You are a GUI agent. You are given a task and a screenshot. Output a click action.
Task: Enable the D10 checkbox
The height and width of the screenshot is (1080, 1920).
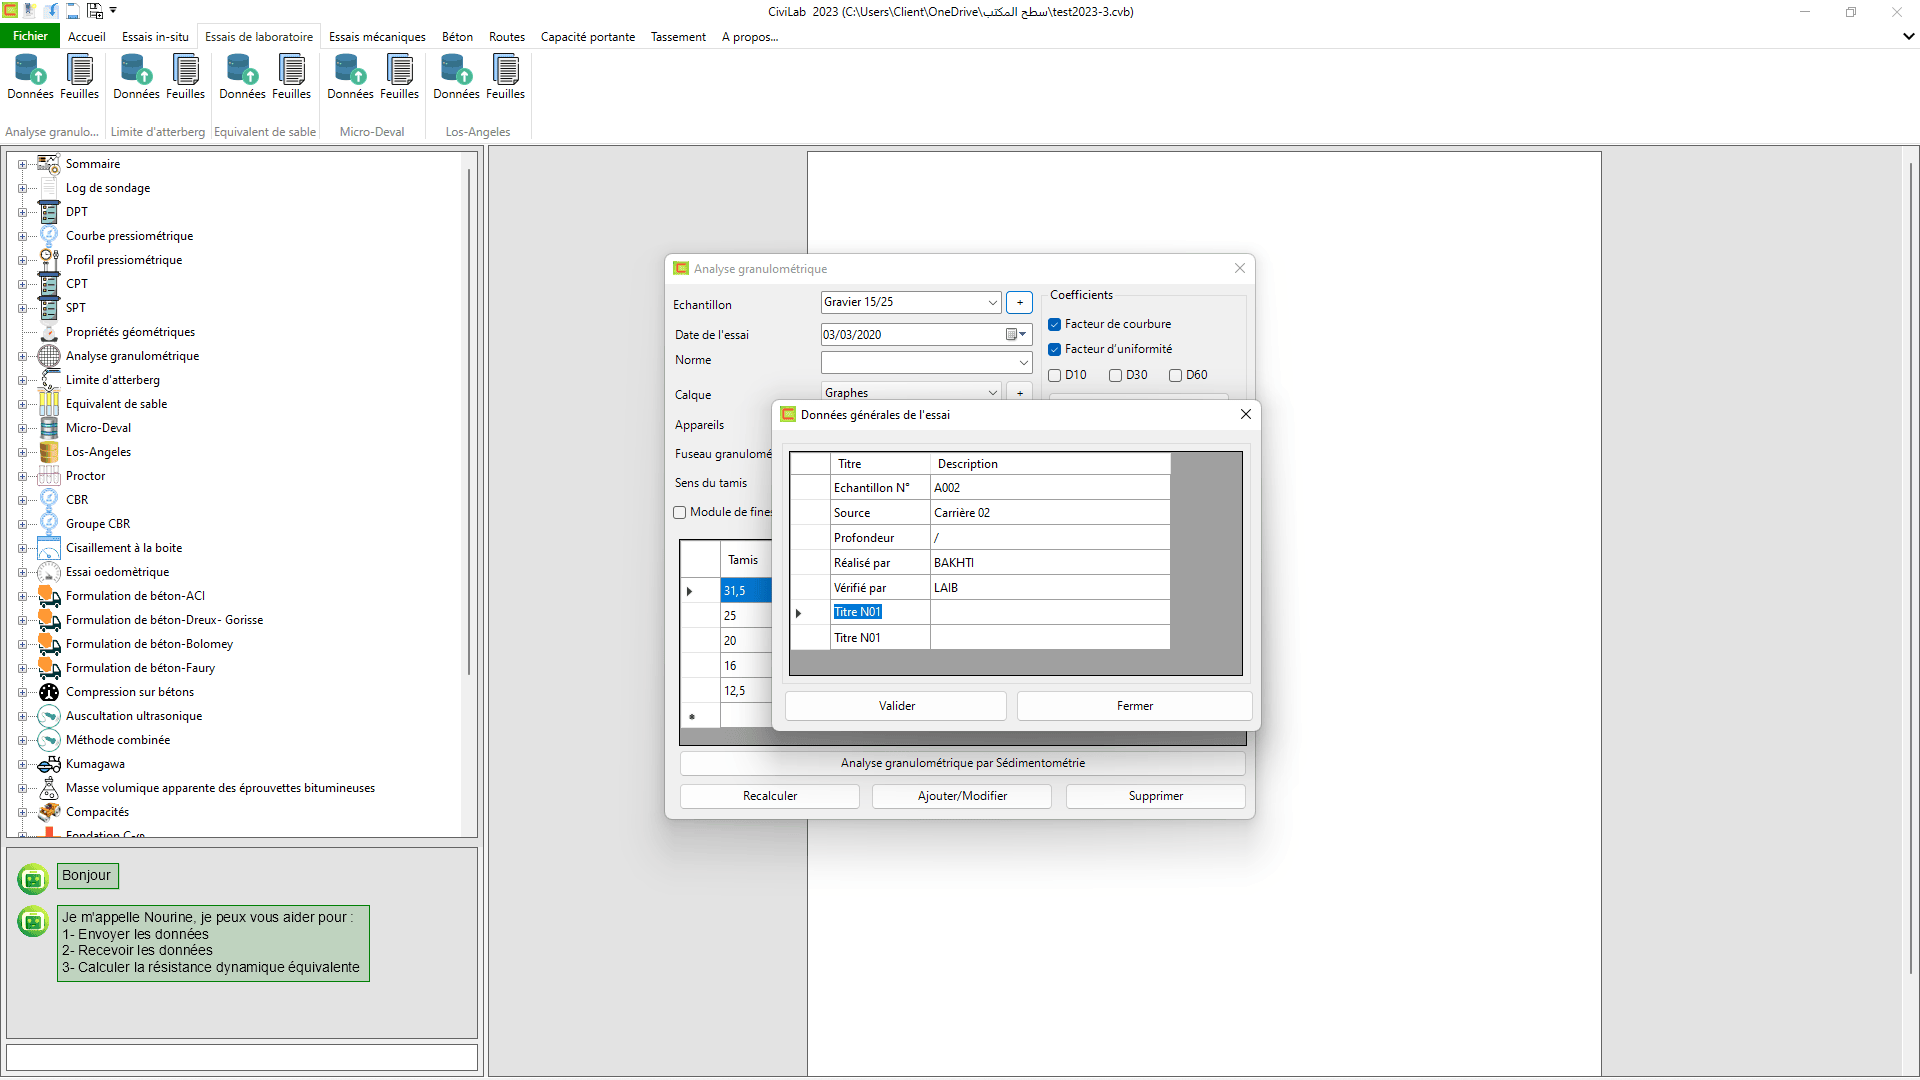(1054, 375)
